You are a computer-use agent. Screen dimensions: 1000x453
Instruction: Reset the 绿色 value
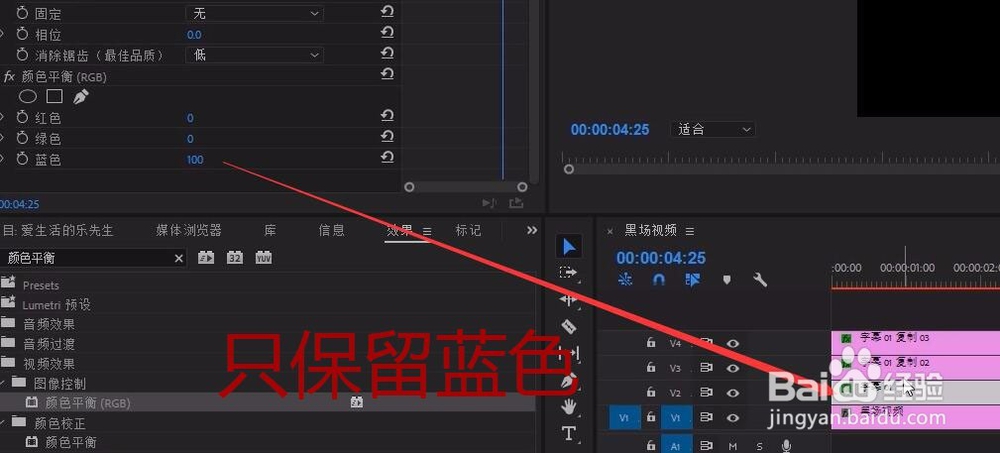387,137
